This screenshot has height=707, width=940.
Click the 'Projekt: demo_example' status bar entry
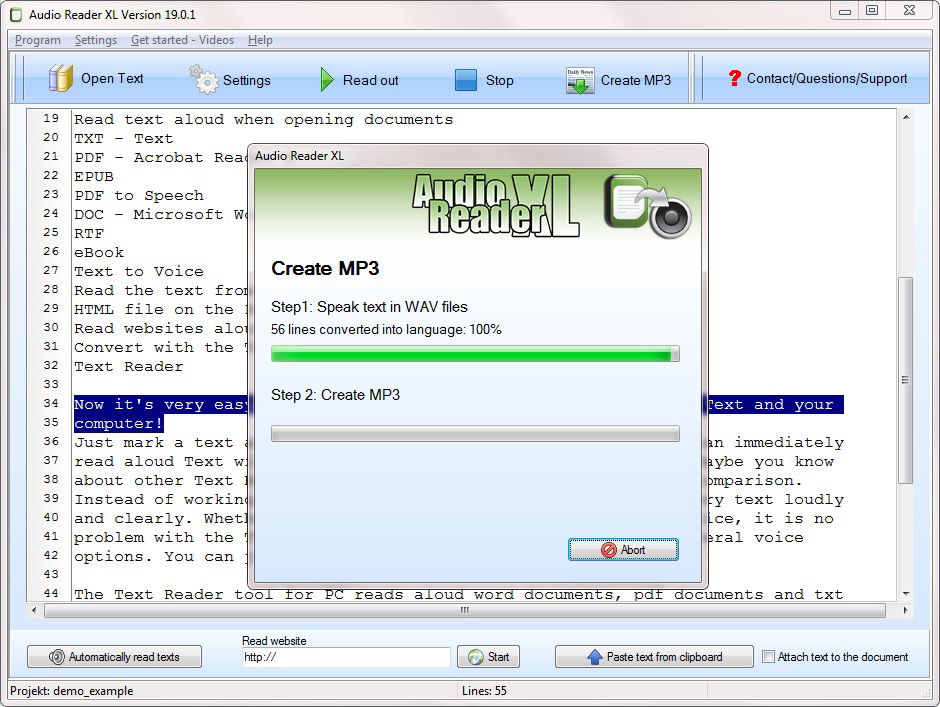[72, 691]
